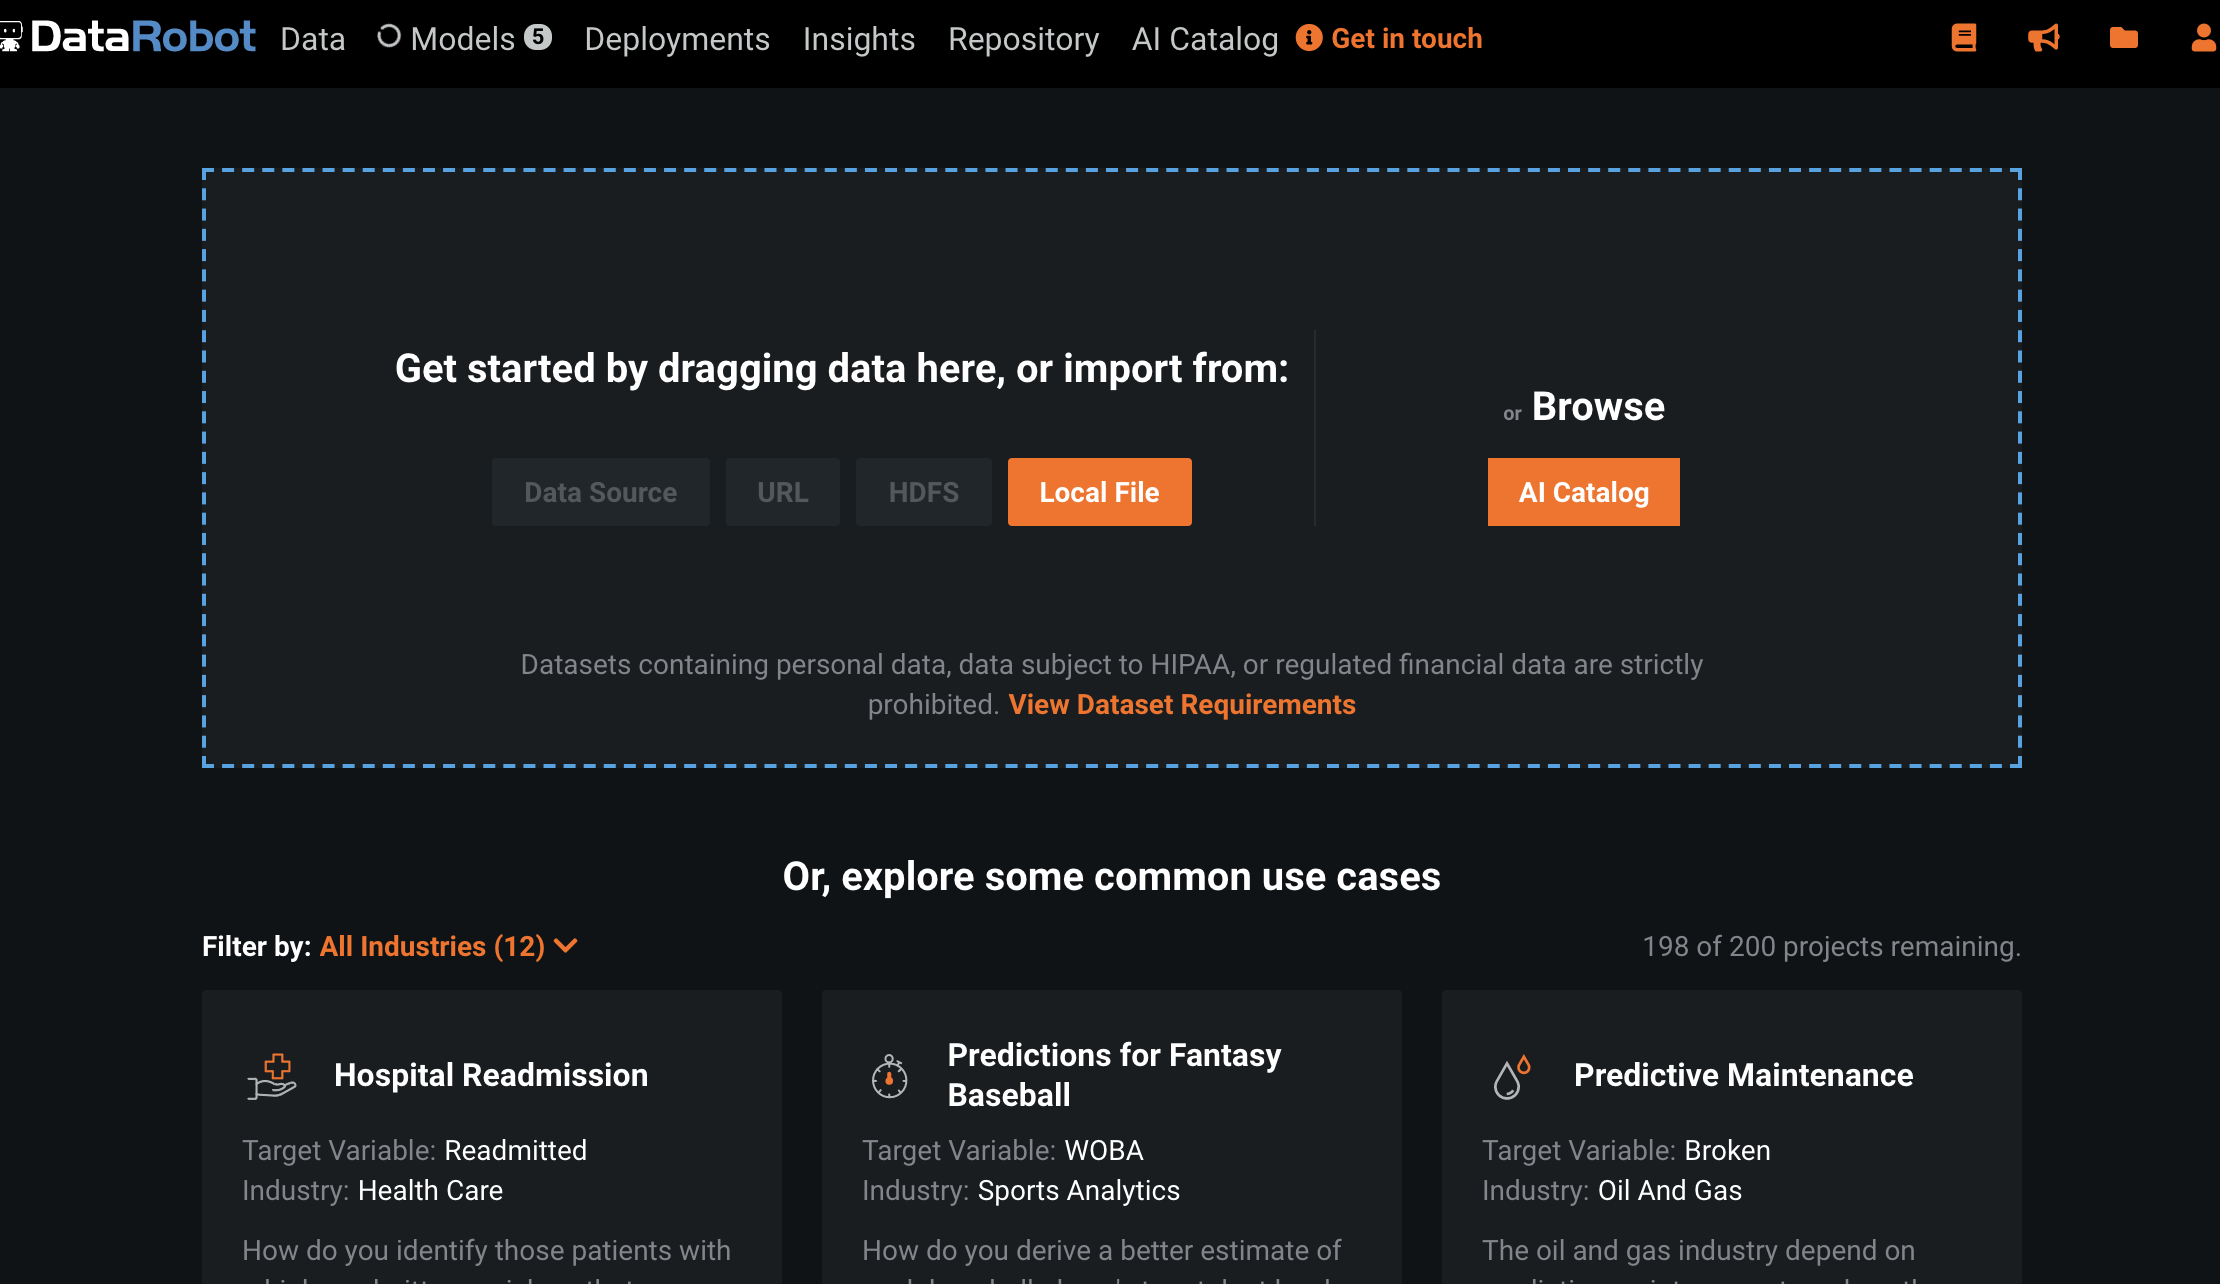Browse the AI Catalog orange button
The height and width of the screenshot is (1284, 2220).
coord(1584,492)
